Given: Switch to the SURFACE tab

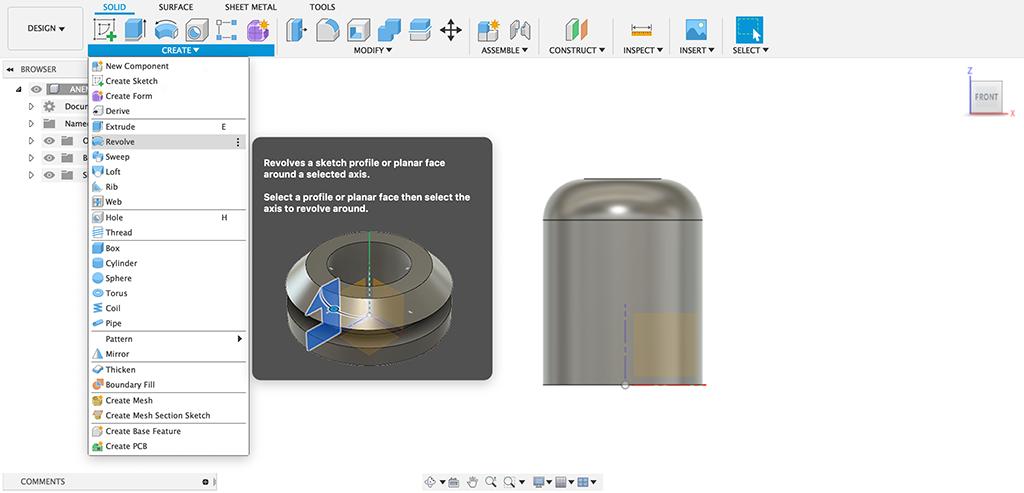Looking at the screenshot, I should 176,7.
